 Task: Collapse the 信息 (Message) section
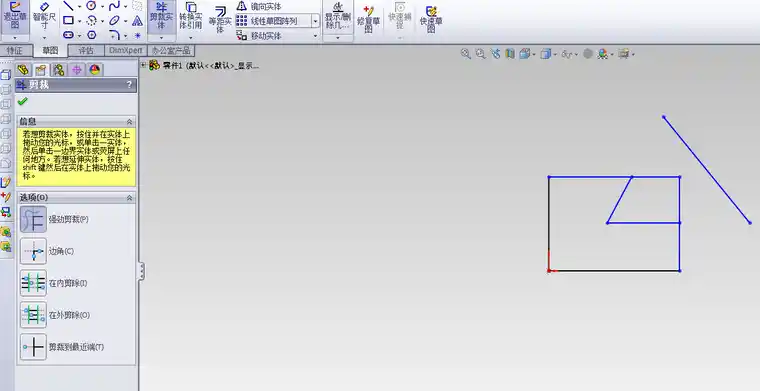[129, 122]
